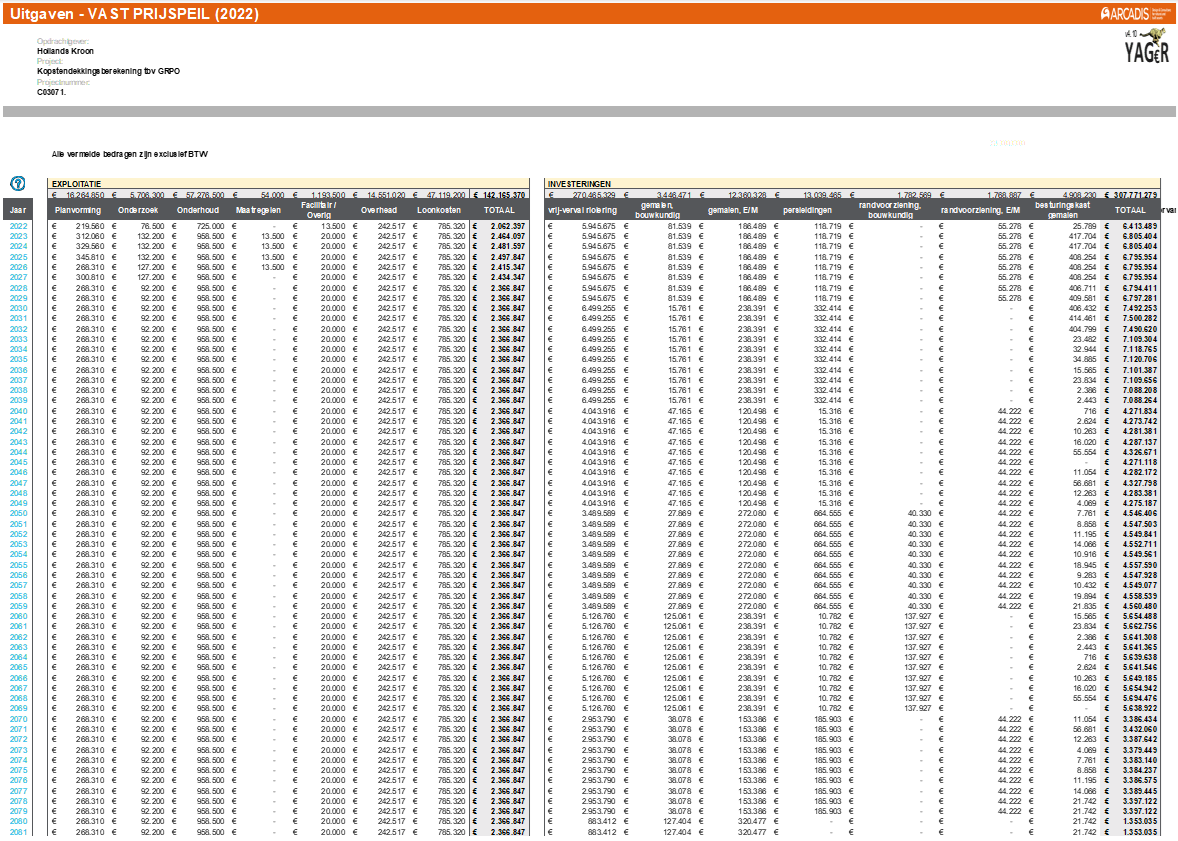Click the 2050 year link
This screenshot has height=841, width=1178.
[x=19, y=513]
